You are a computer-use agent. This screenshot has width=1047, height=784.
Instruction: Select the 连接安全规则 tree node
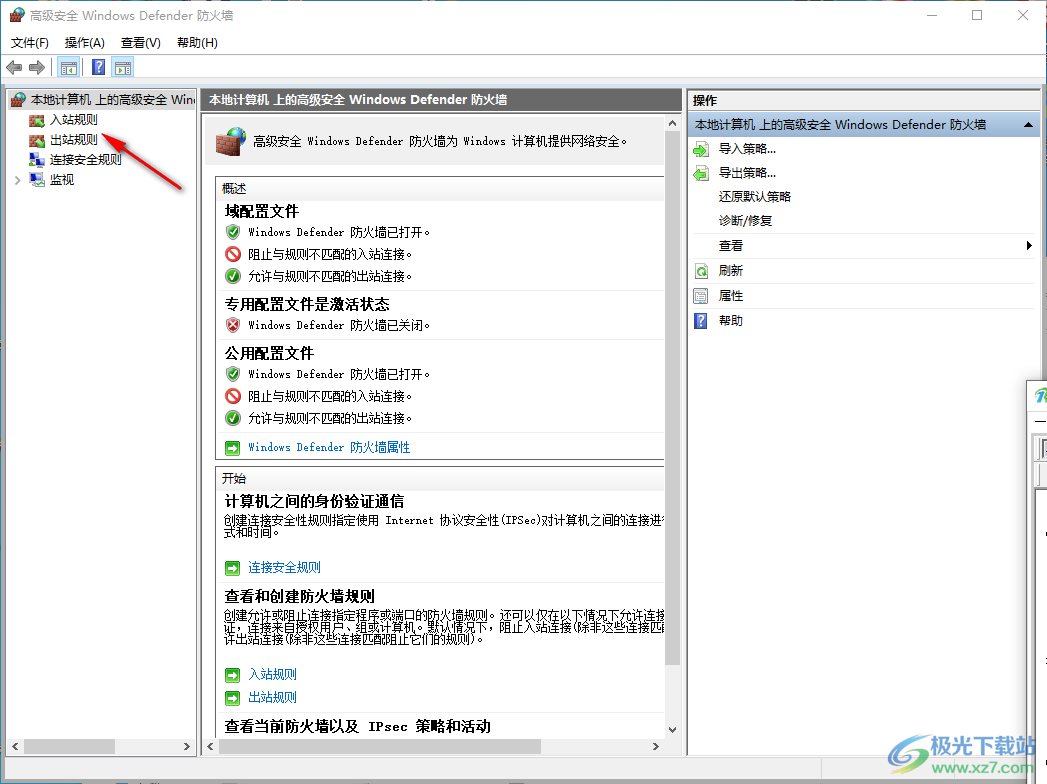point(86,160)
